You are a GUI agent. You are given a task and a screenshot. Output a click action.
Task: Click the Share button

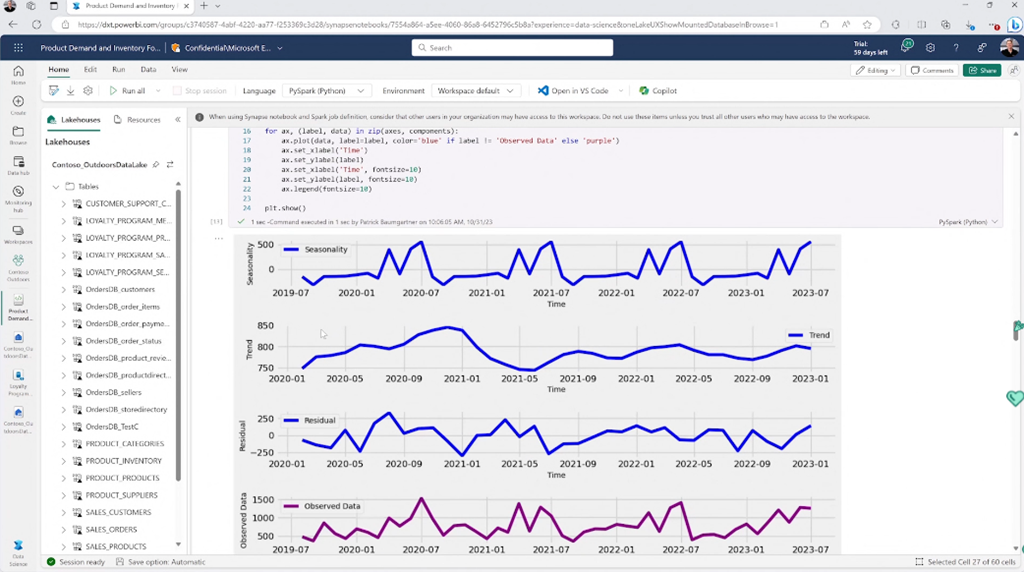tap(982, 70)
